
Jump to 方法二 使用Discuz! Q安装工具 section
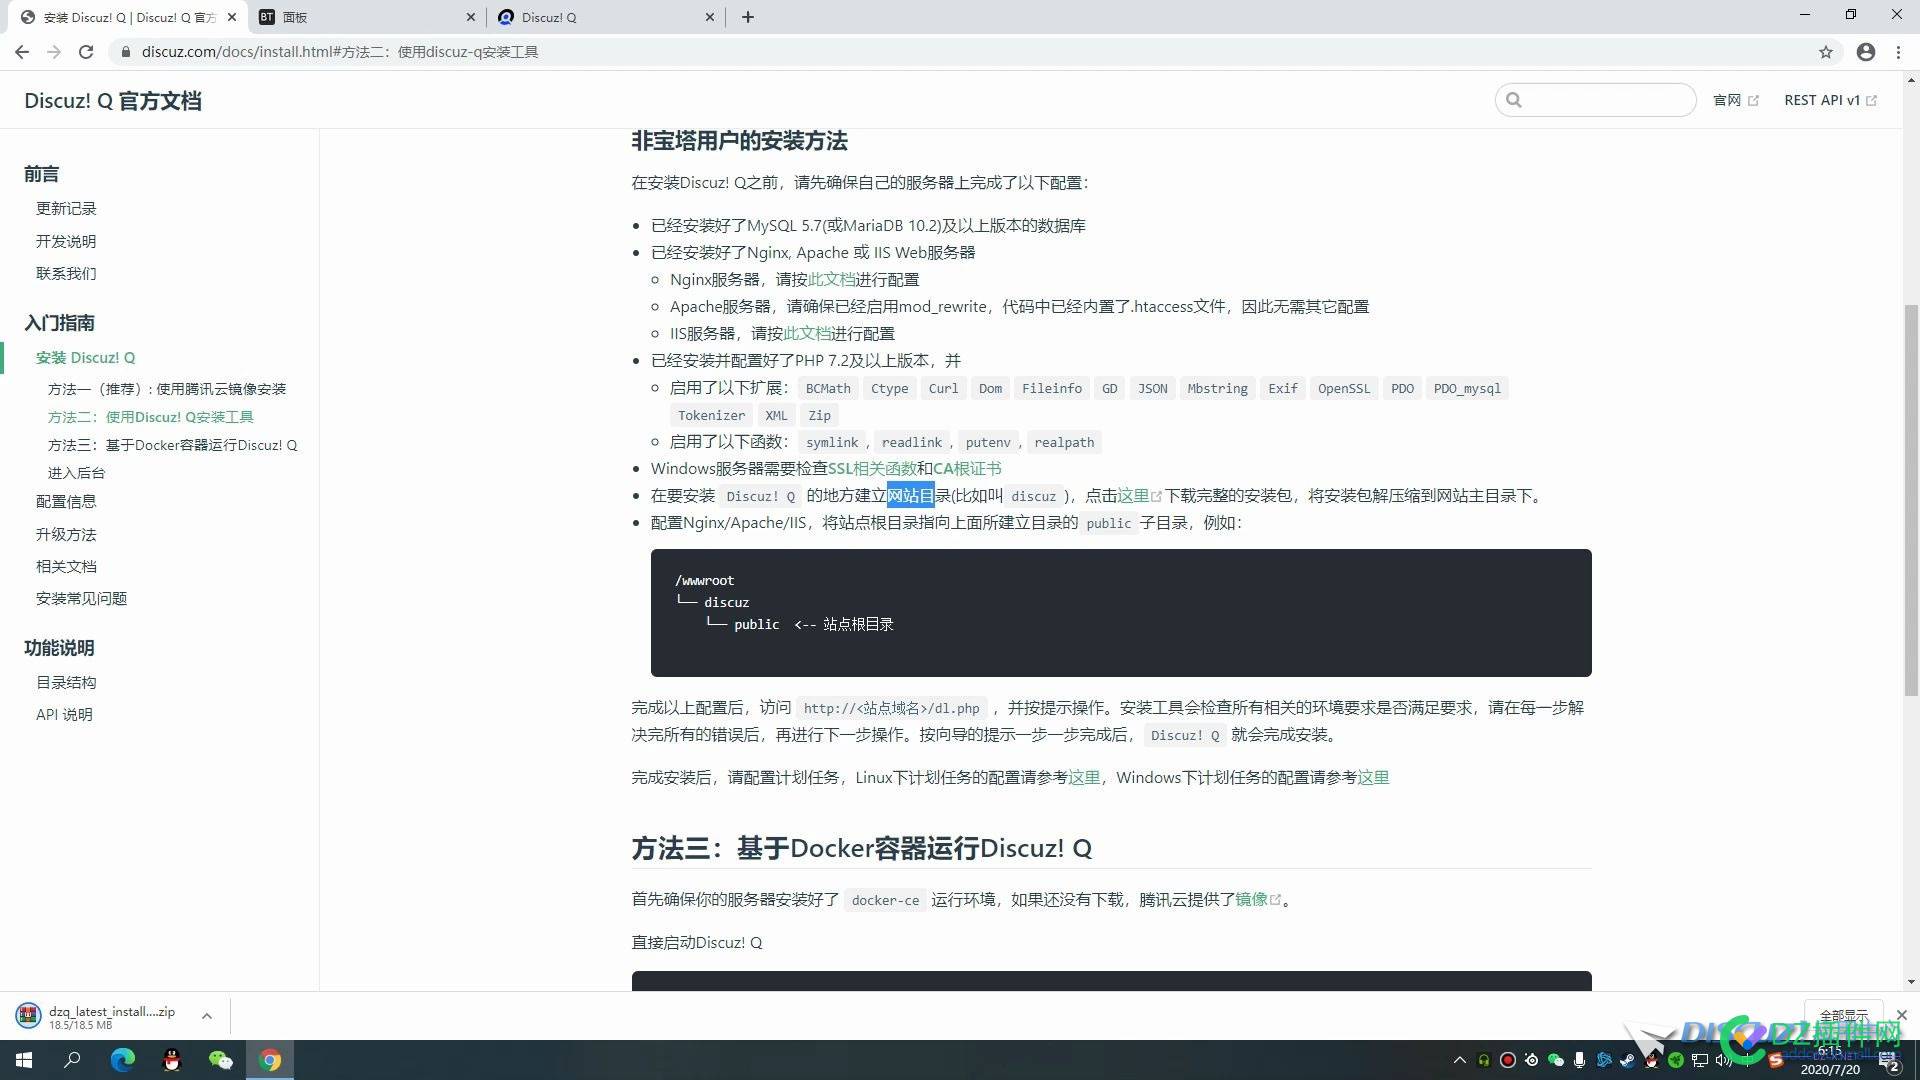tap(151, 417)
